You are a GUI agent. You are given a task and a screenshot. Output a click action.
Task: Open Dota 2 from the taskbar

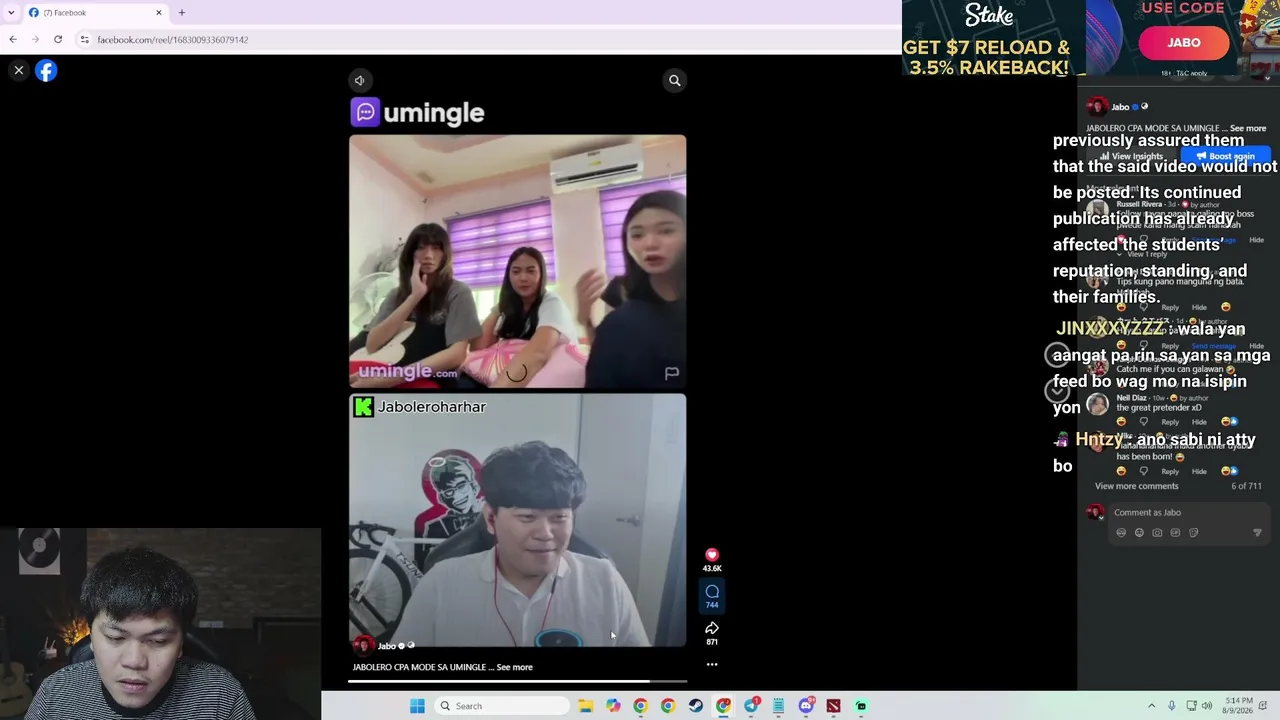click(x=833, y=706)
